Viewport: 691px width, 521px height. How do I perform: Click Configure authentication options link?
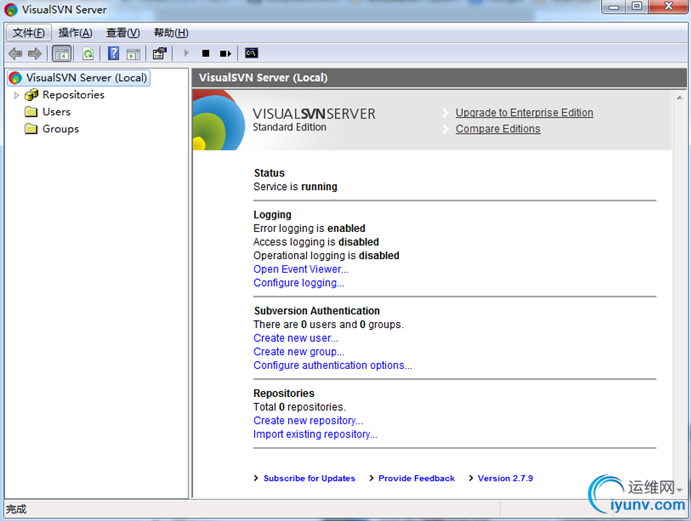tap(333, 365)
